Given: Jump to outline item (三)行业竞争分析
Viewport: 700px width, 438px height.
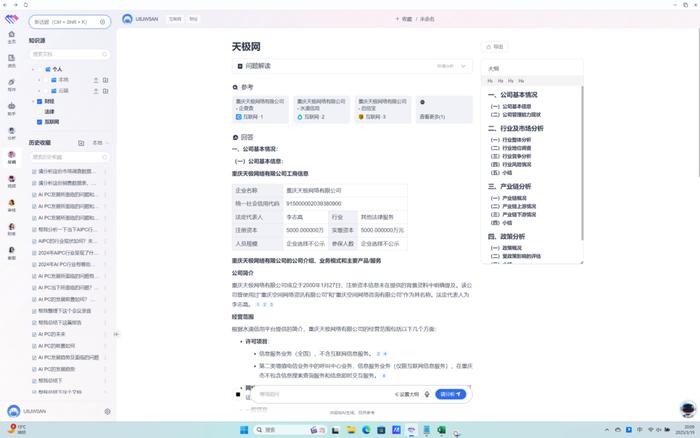Looking at the screenshot, I should (511, 156).
